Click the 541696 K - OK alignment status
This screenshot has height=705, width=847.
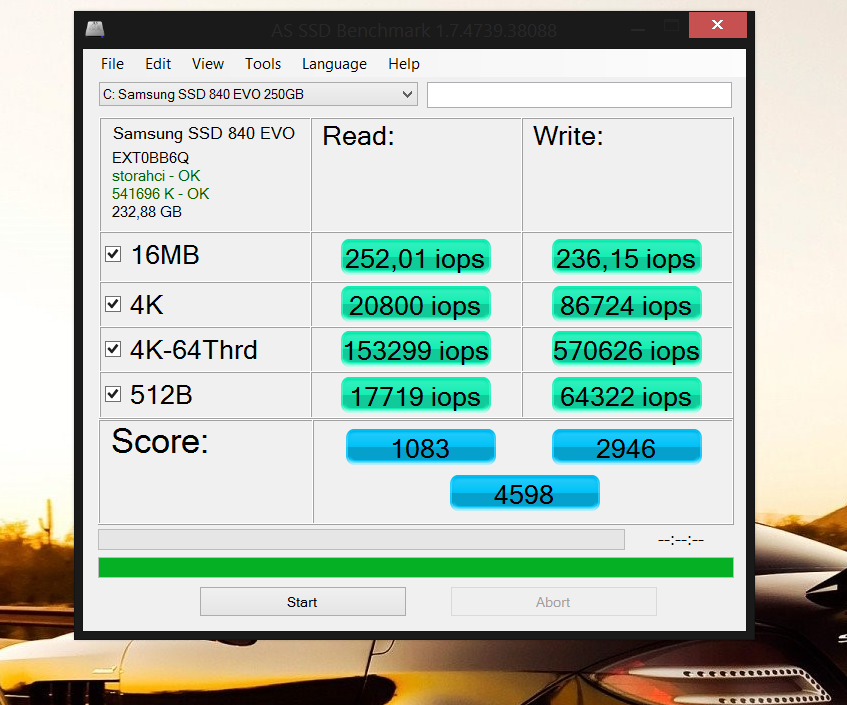click(x=160, y=193)
